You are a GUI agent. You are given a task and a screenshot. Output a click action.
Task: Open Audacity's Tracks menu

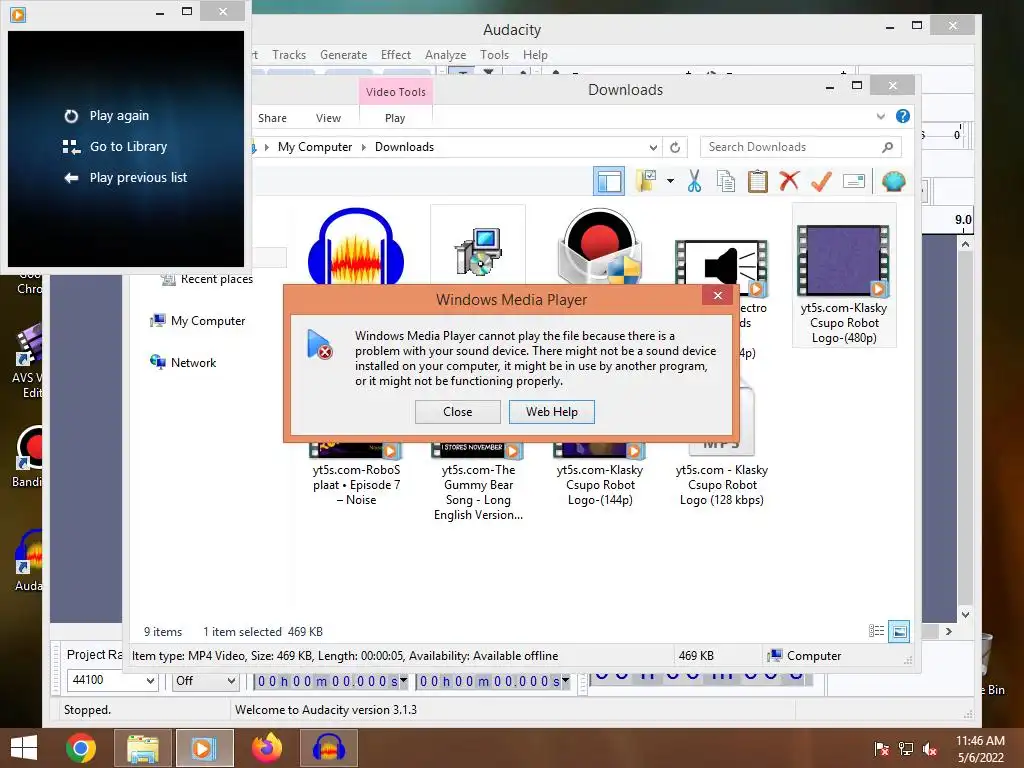click(x=289, y=55)
